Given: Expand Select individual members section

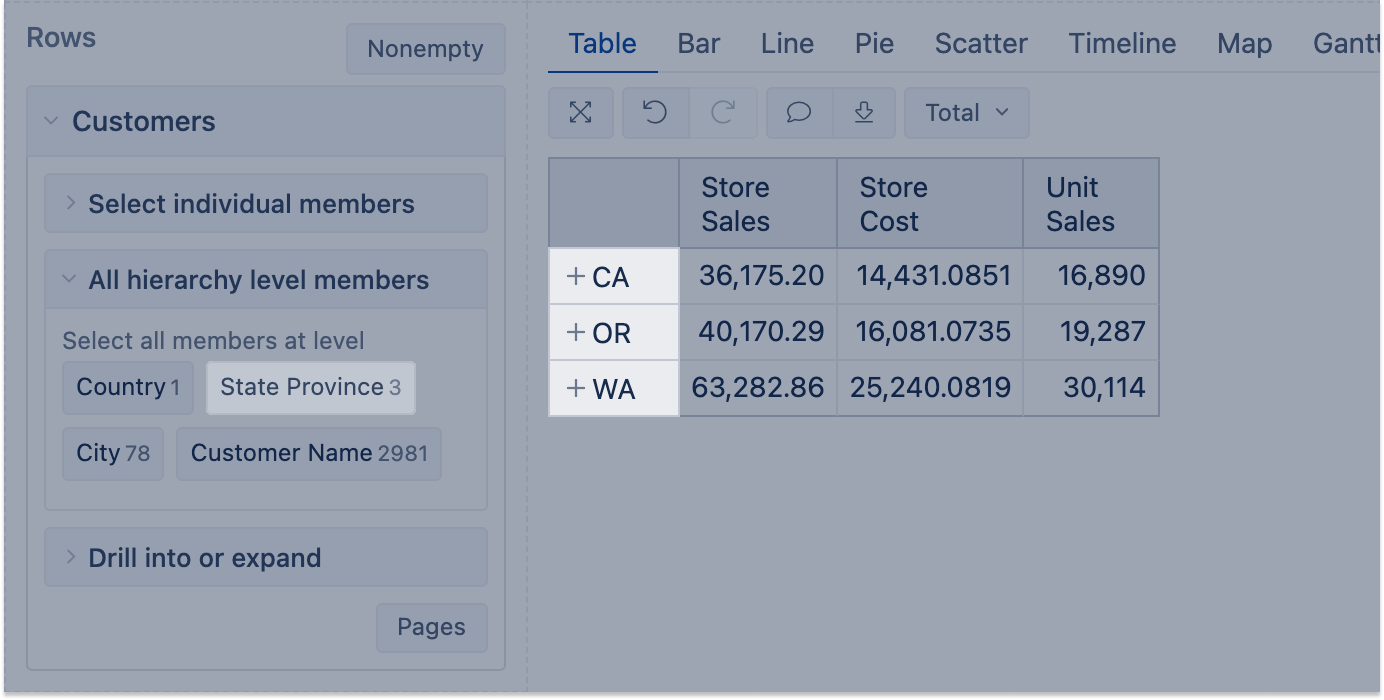Looking at the screenshot, I should pyautogui.click(x=266, y=204).
